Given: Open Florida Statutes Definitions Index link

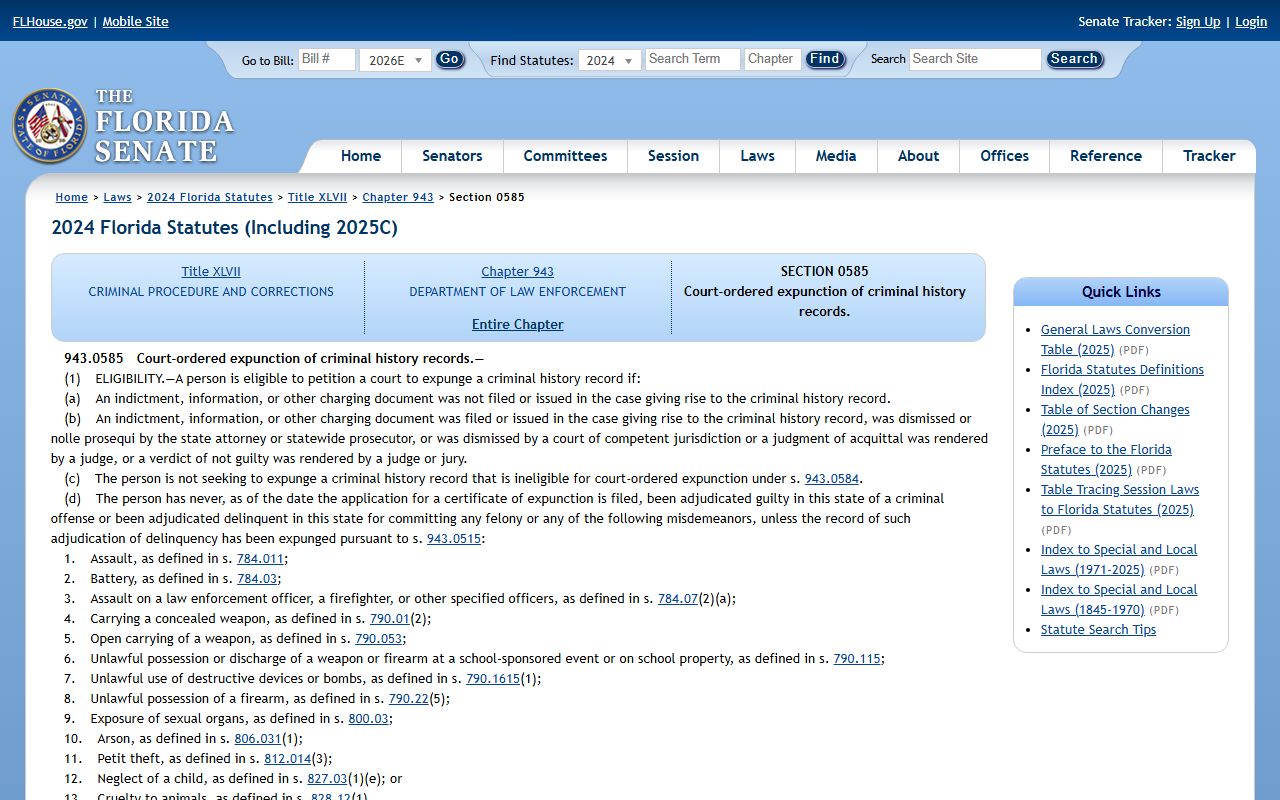Looking at the screenshot, I should click(1122, 379).
